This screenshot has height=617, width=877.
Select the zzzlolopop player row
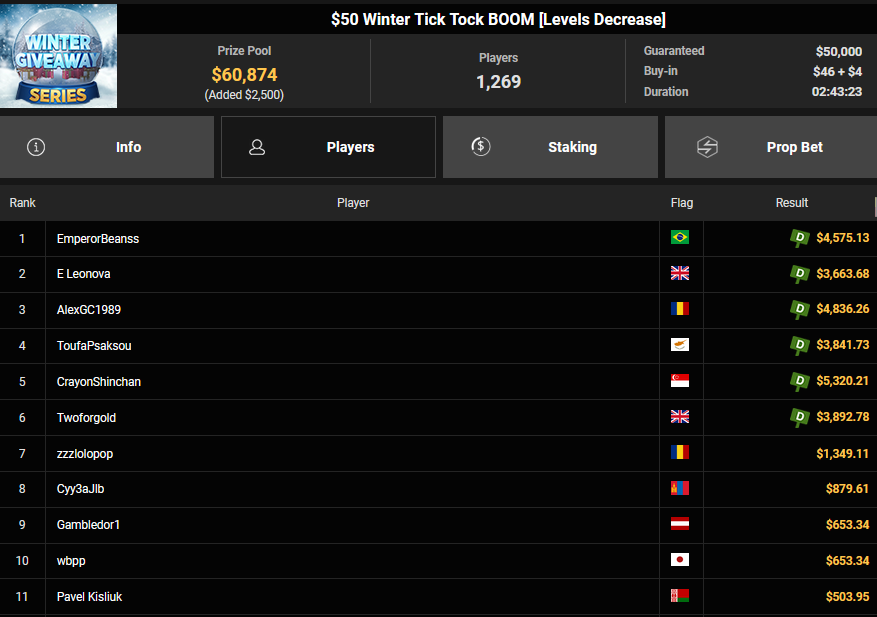[x=85, y=453]
